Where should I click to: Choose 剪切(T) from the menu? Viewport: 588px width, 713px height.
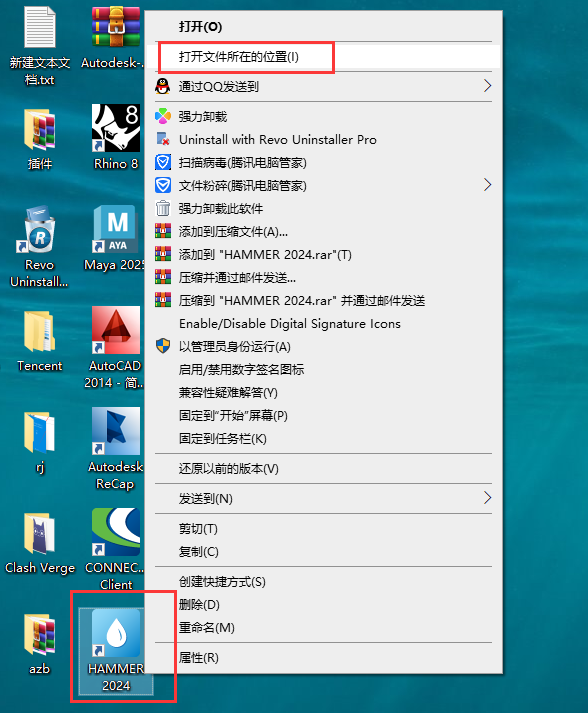pos(323,528)
